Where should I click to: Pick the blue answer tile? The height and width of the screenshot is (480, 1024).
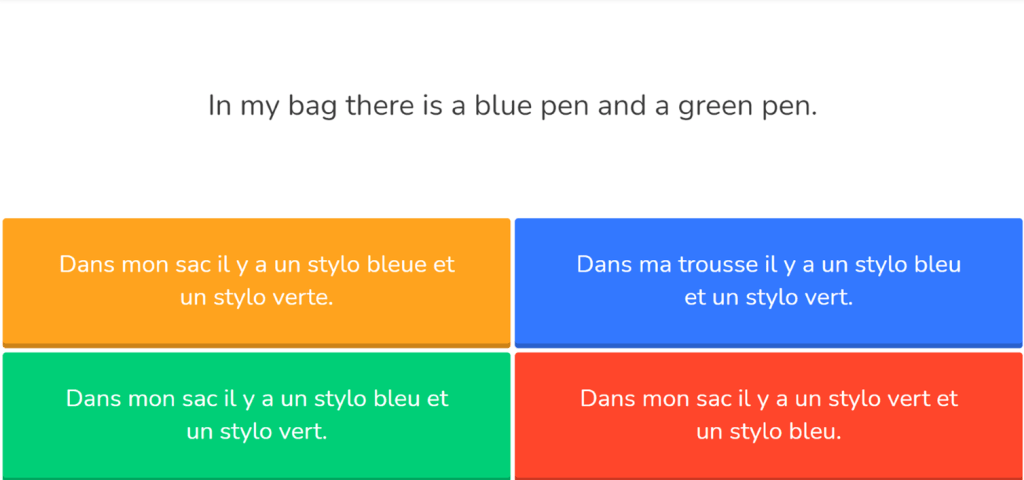[x=768, y=281]
